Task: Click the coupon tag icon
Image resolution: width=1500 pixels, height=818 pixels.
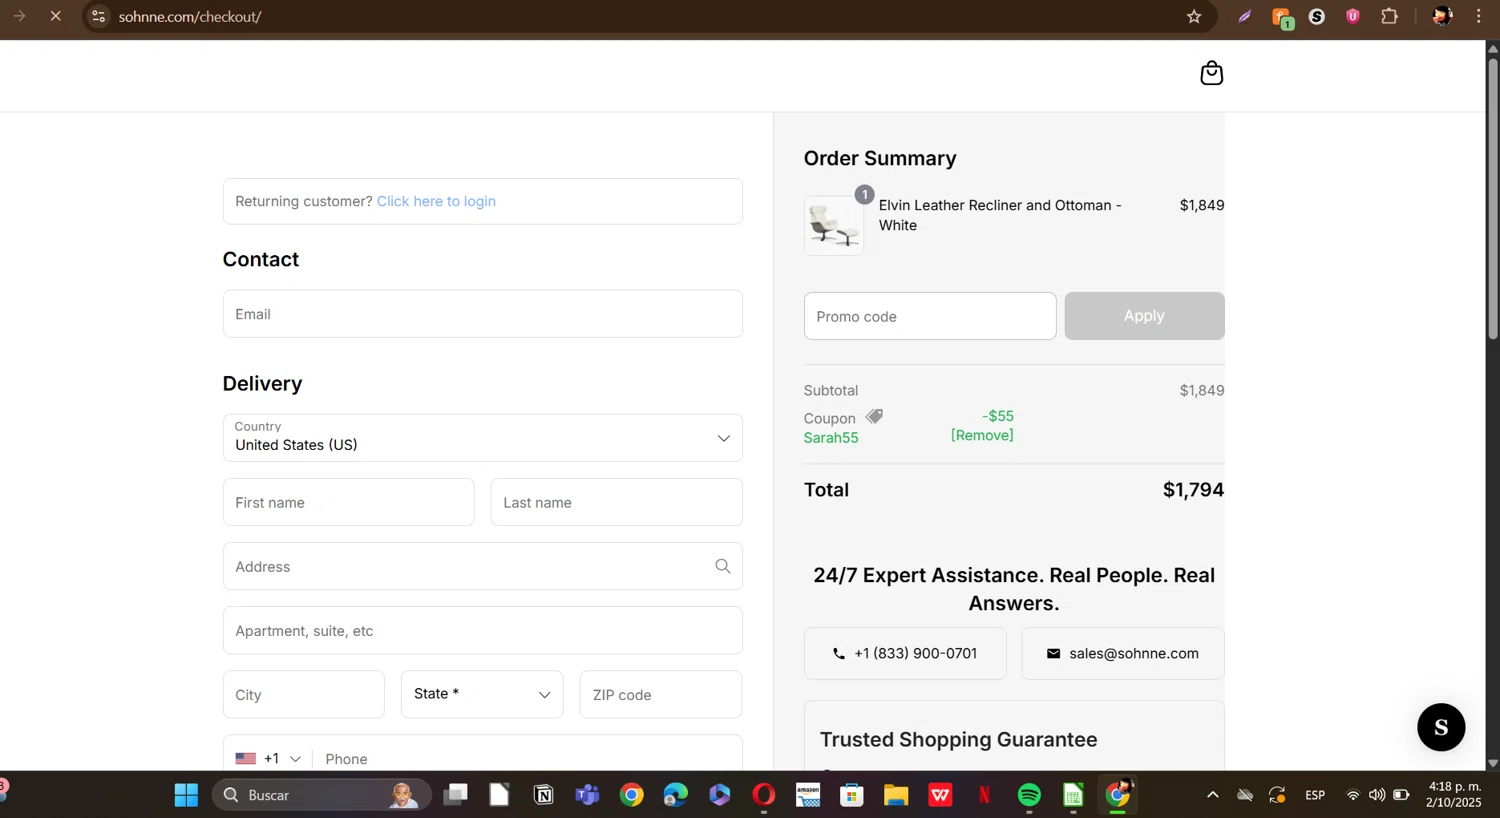Action: pyautogui.click(x=874, y=416)
